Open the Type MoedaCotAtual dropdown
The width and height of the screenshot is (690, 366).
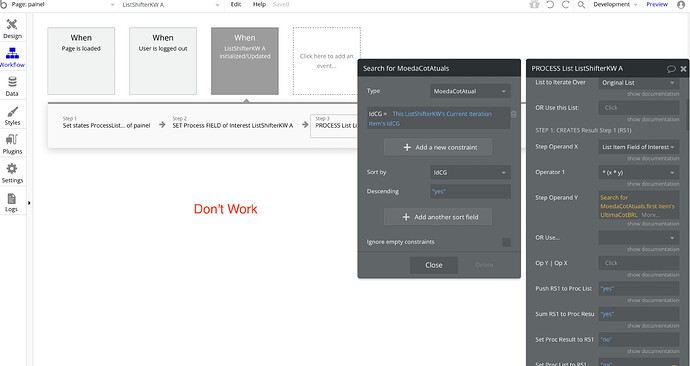(470, 91)
